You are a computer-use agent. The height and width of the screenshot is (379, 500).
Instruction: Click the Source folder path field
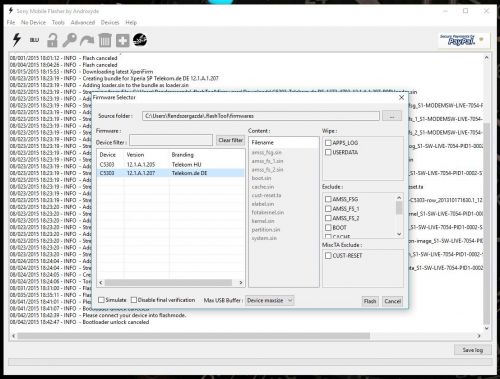tap(261, 116)
